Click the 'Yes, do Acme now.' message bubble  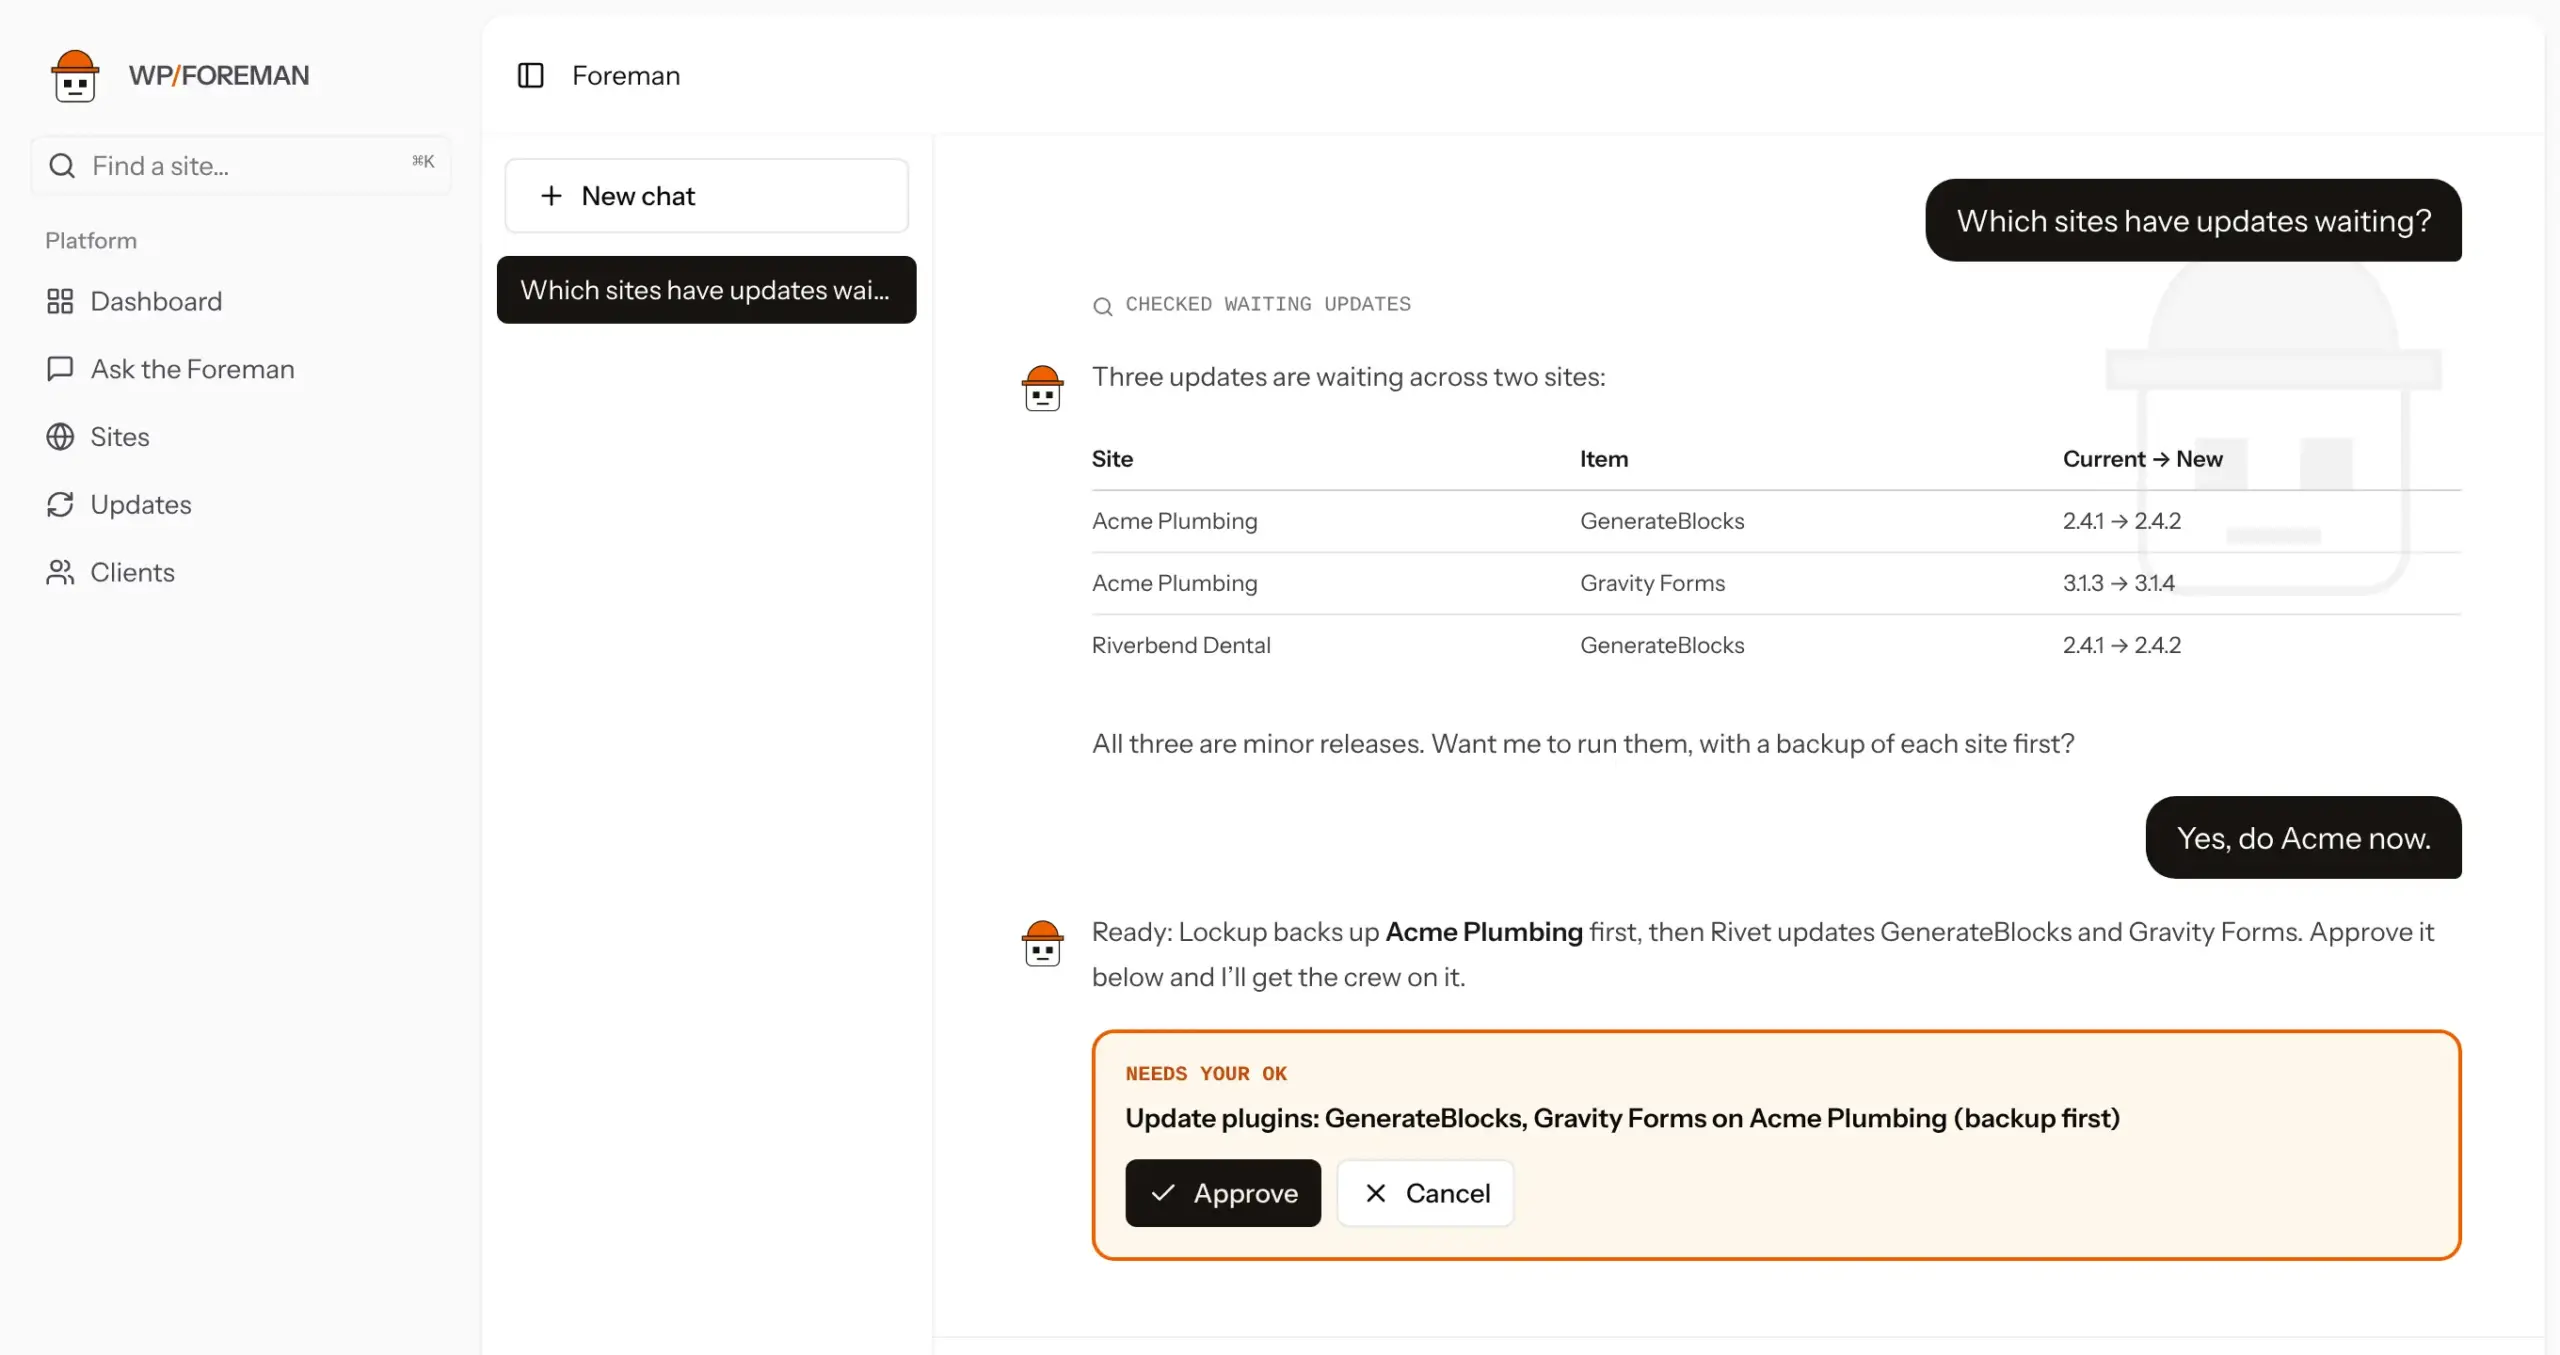2303,838
